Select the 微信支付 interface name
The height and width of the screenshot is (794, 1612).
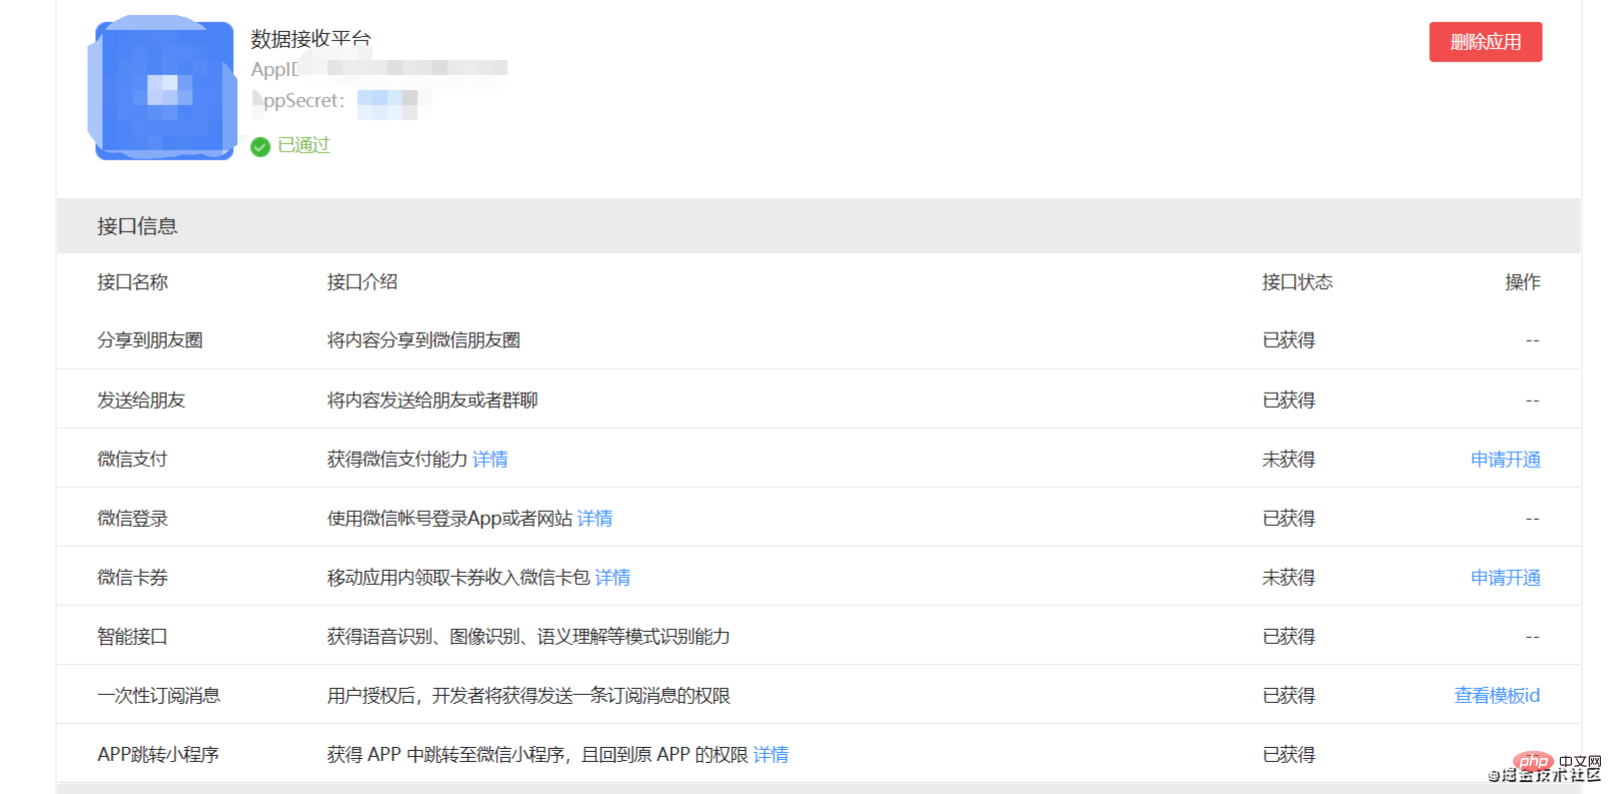132,459
